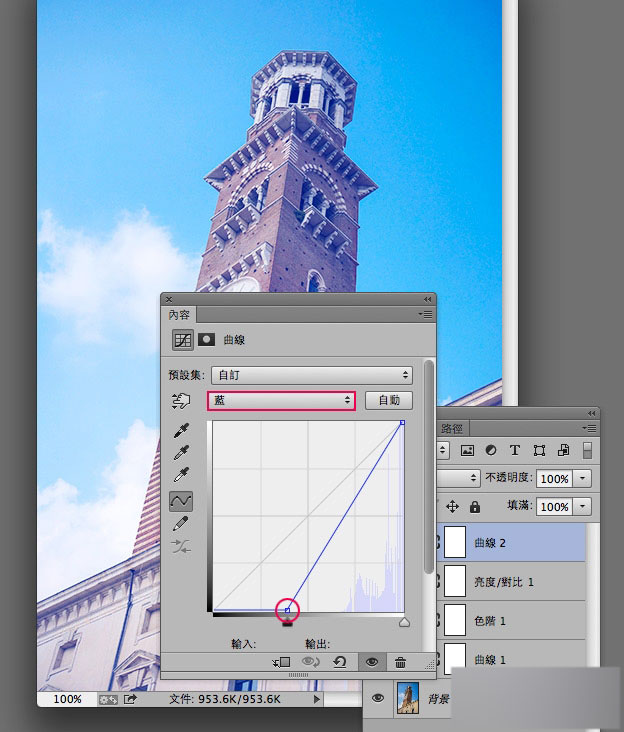Viewport: 624px width, 732px height.
Task: Toggle the layer filtering switch
Action: (x=588, y=450)
